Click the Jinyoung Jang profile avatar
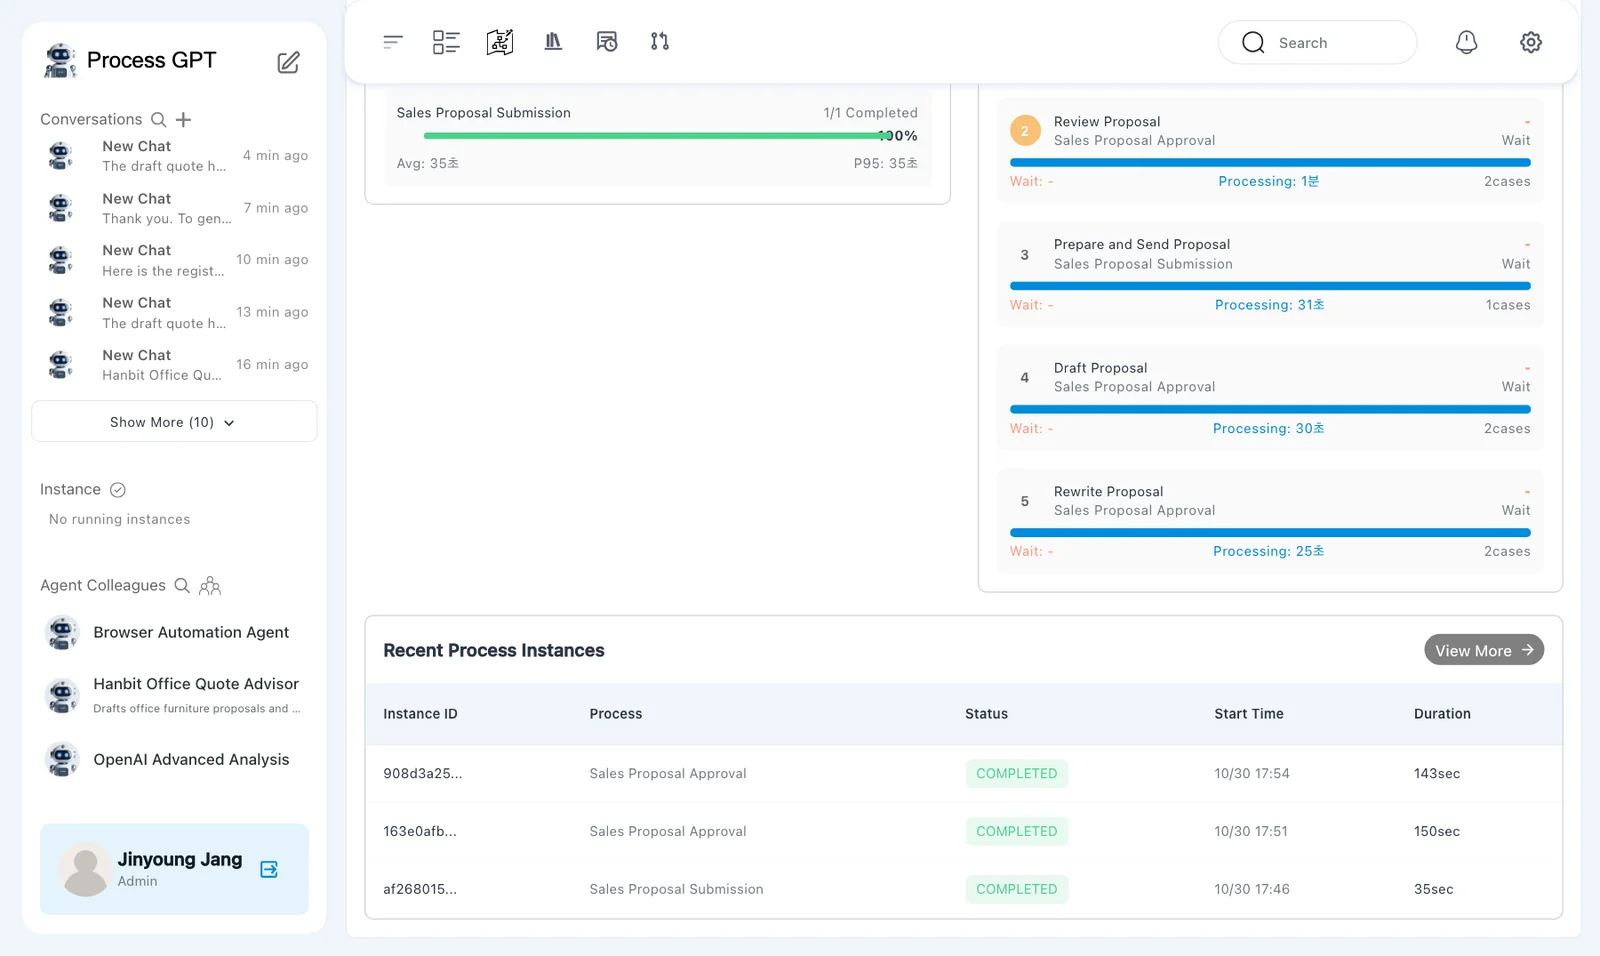Viewport: 1600px width, 956px height. point(85,869)
